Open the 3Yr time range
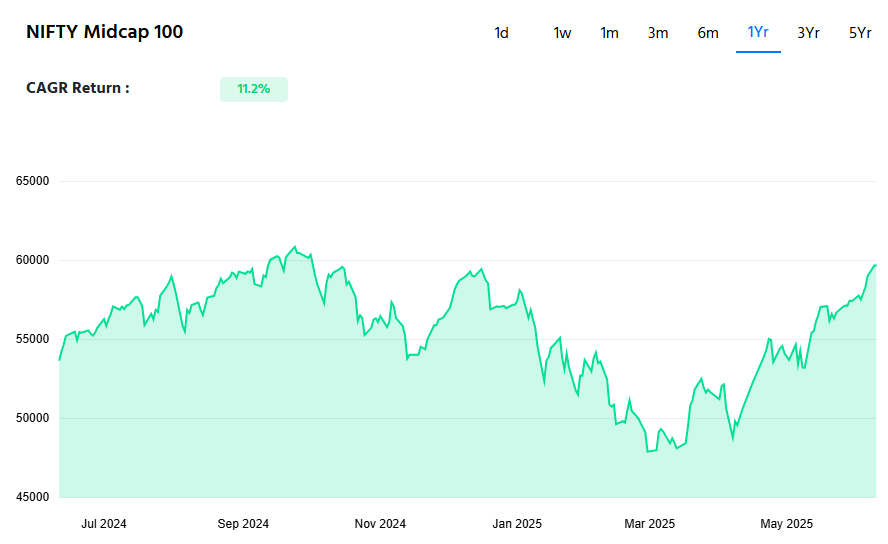The width and height of the screenshot is (888, 544). tap(808, 33)
